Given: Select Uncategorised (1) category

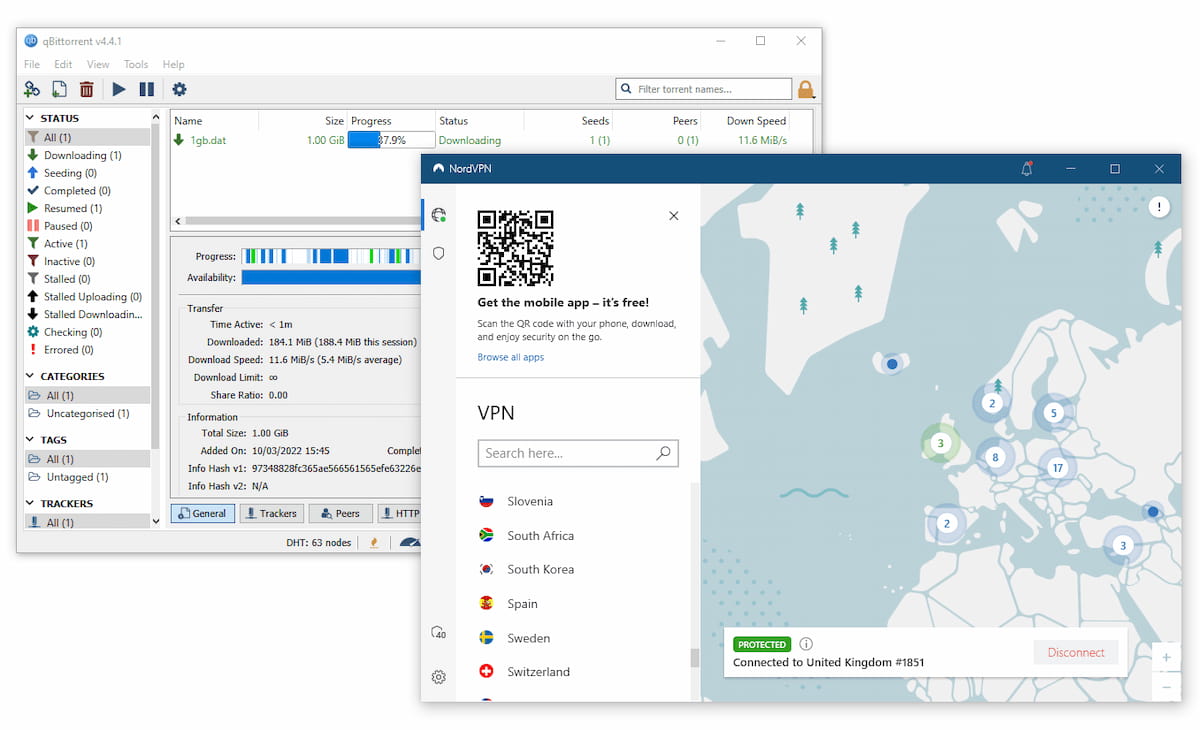Looking at the screenshot, I should 86,413.
